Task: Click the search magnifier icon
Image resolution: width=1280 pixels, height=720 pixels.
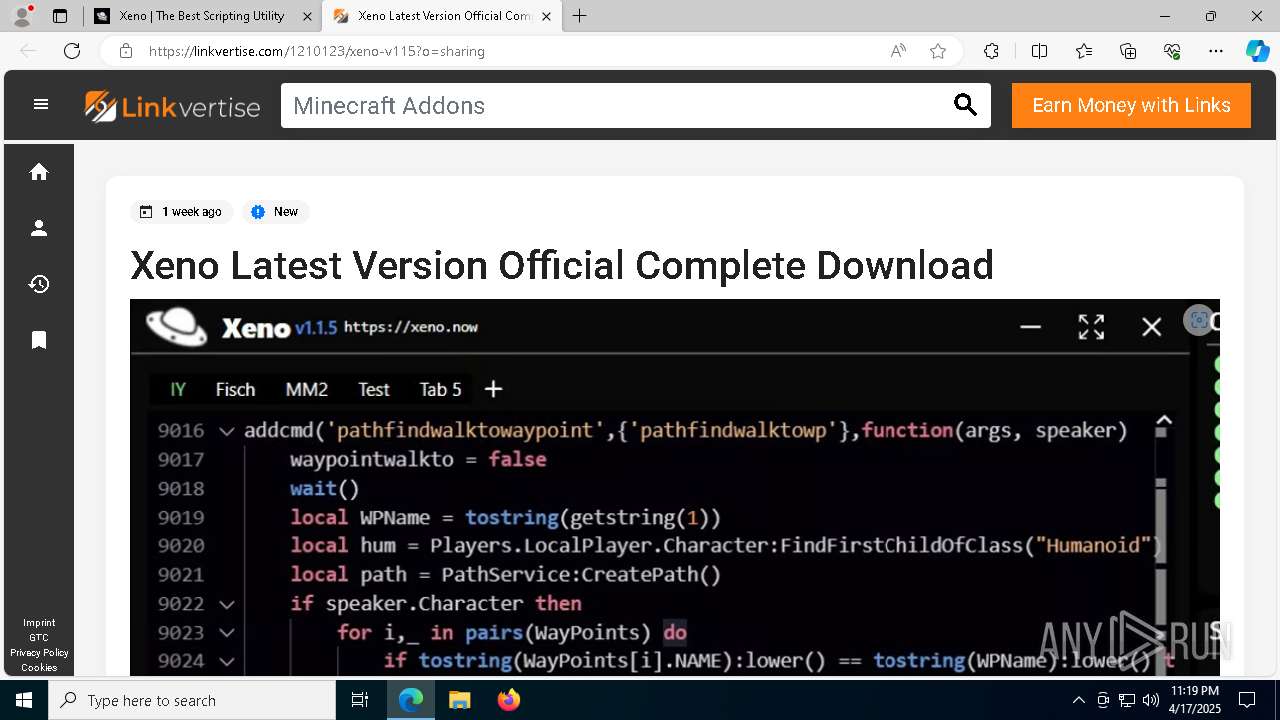Action: (x=965, y=105)
